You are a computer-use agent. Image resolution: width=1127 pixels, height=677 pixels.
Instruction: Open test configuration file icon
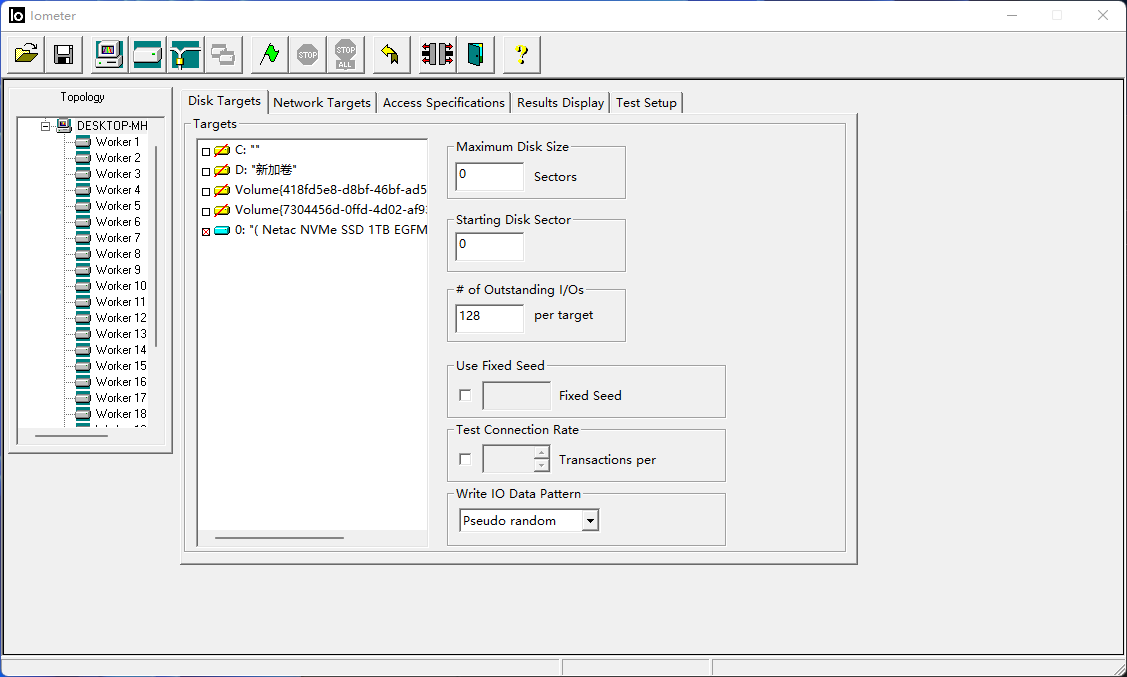[x=26, y=55]
